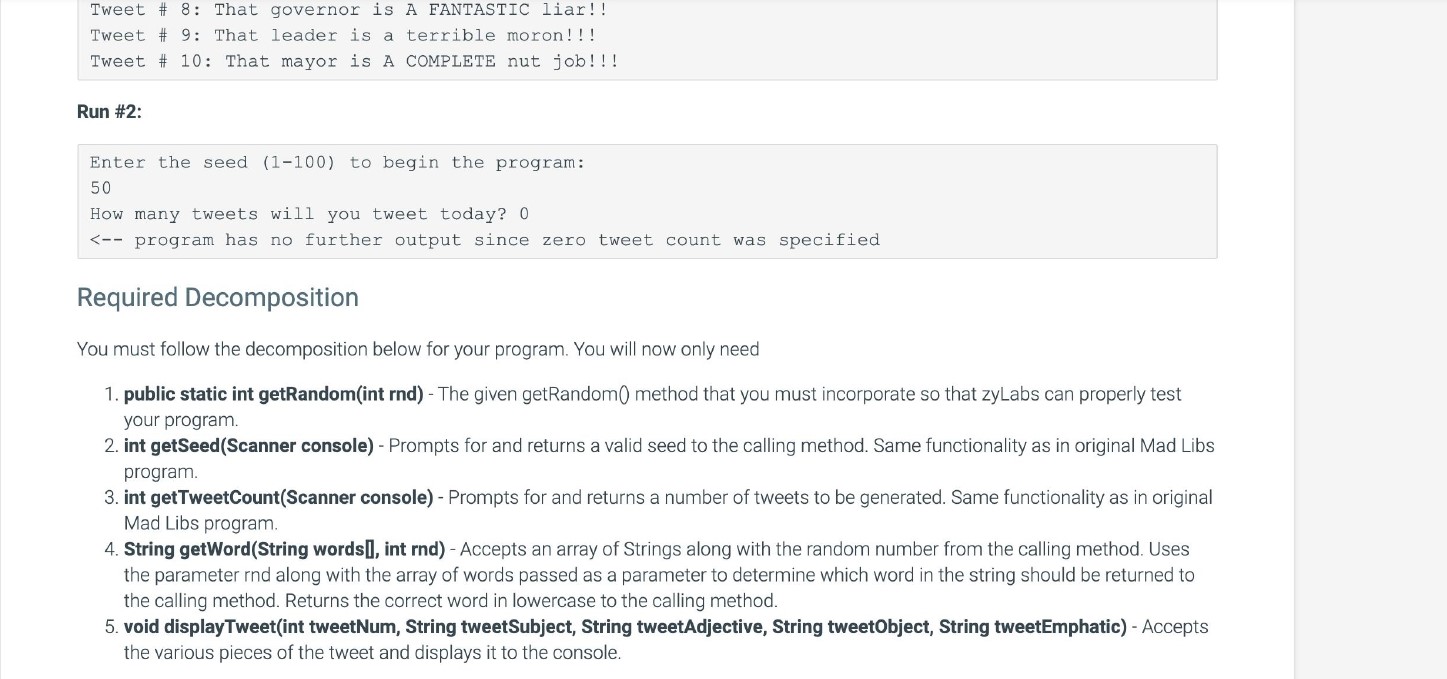Image resolution: width=1447 pixels, height=679 pixels.
Task: Click the "You must follow the decomposition below" sentence
Action: [x=418, y=349]
